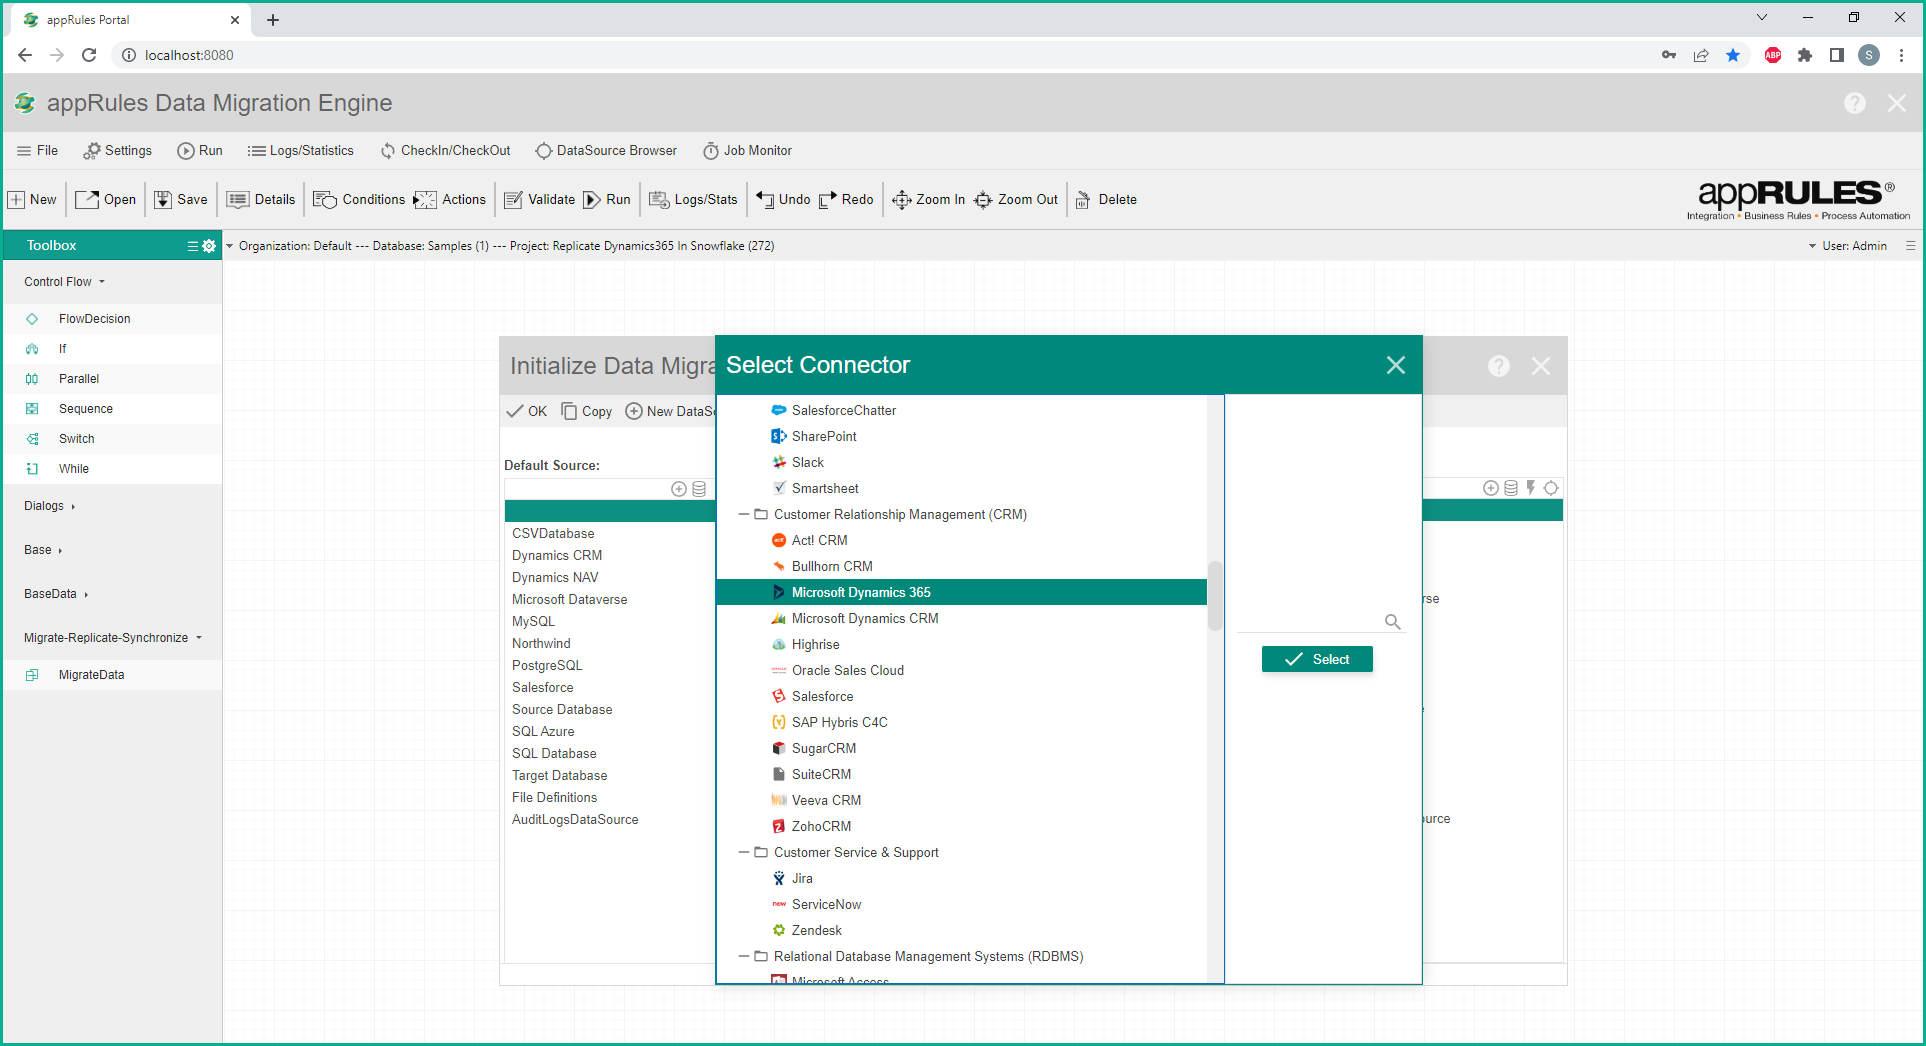The image size is (1926, 1046).
Task: Expand the Base toolbox section
Action: point(43,550)
